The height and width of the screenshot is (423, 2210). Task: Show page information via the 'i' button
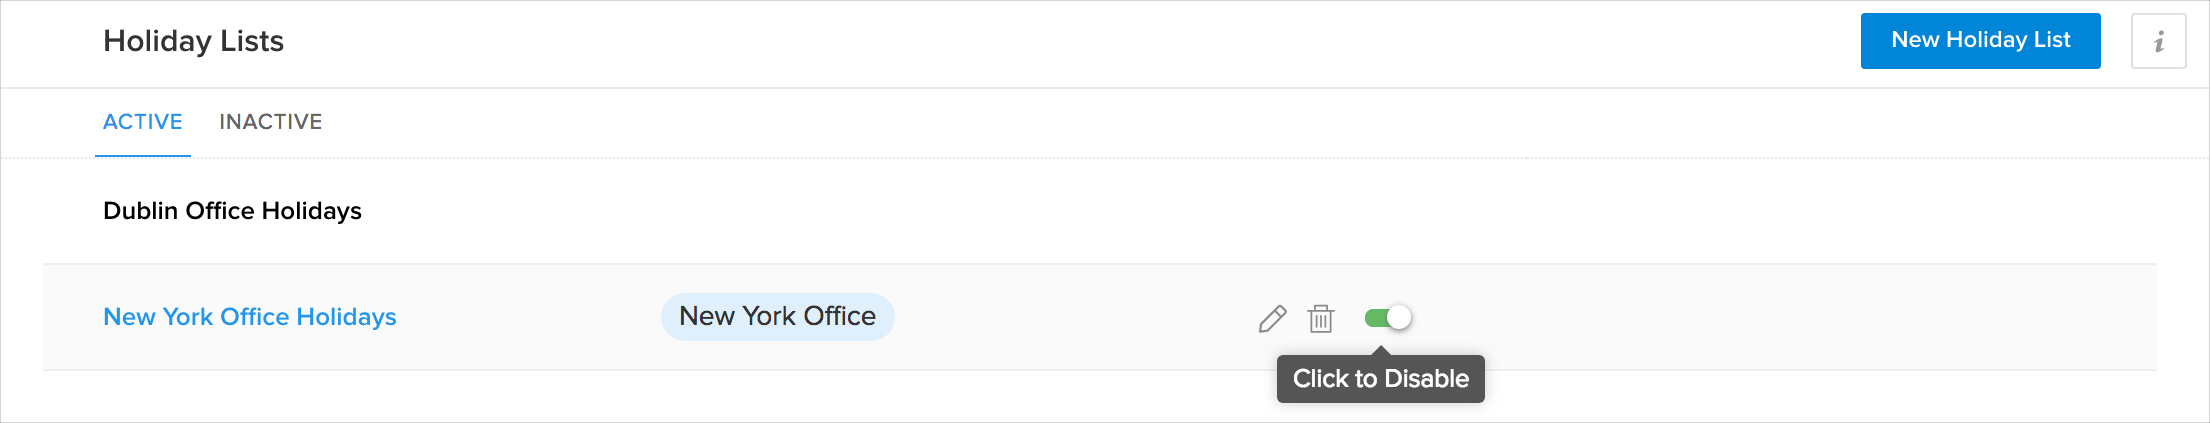[x=2158, y=41]
